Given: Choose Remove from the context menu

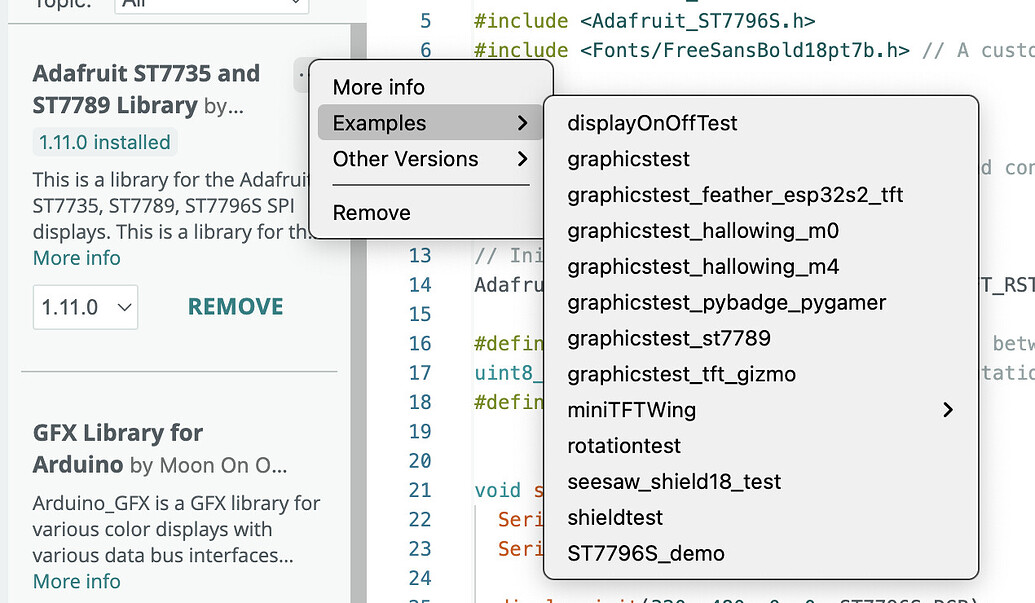Looking at the screenshot, I should (x=371, y=213).
